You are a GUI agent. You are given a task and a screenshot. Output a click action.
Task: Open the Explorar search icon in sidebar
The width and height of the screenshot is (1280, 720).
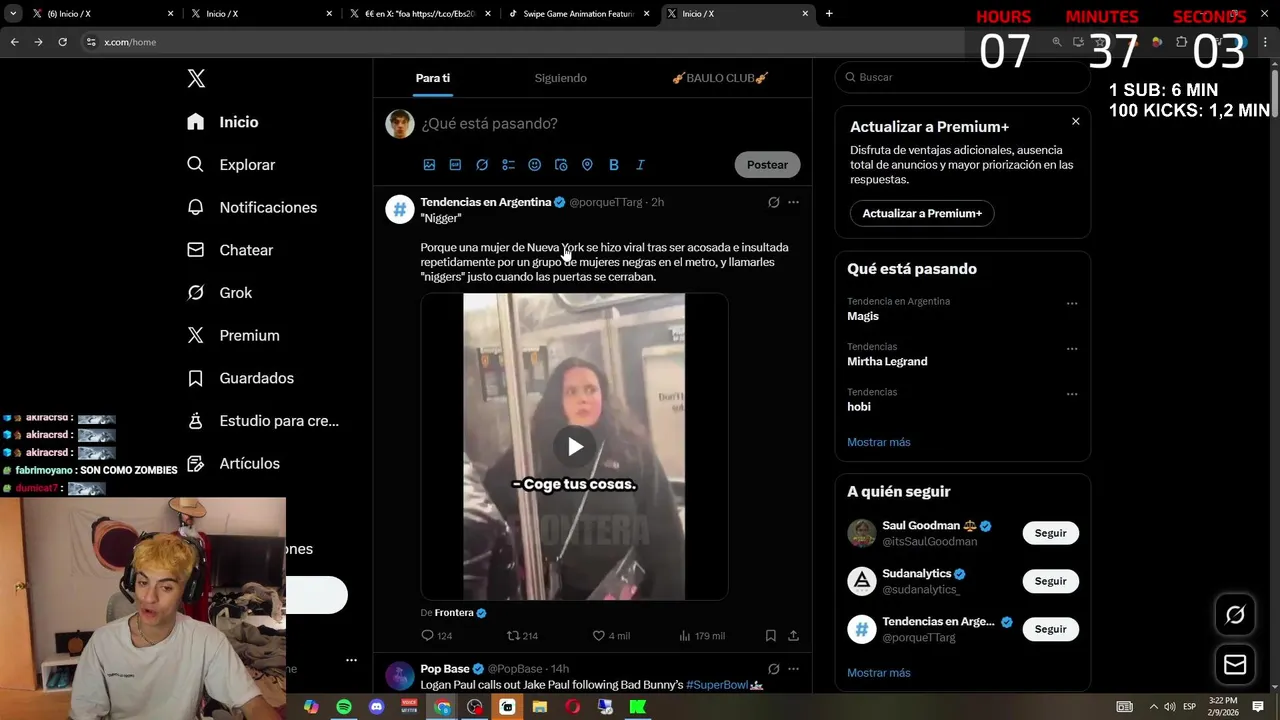(196, 164)
